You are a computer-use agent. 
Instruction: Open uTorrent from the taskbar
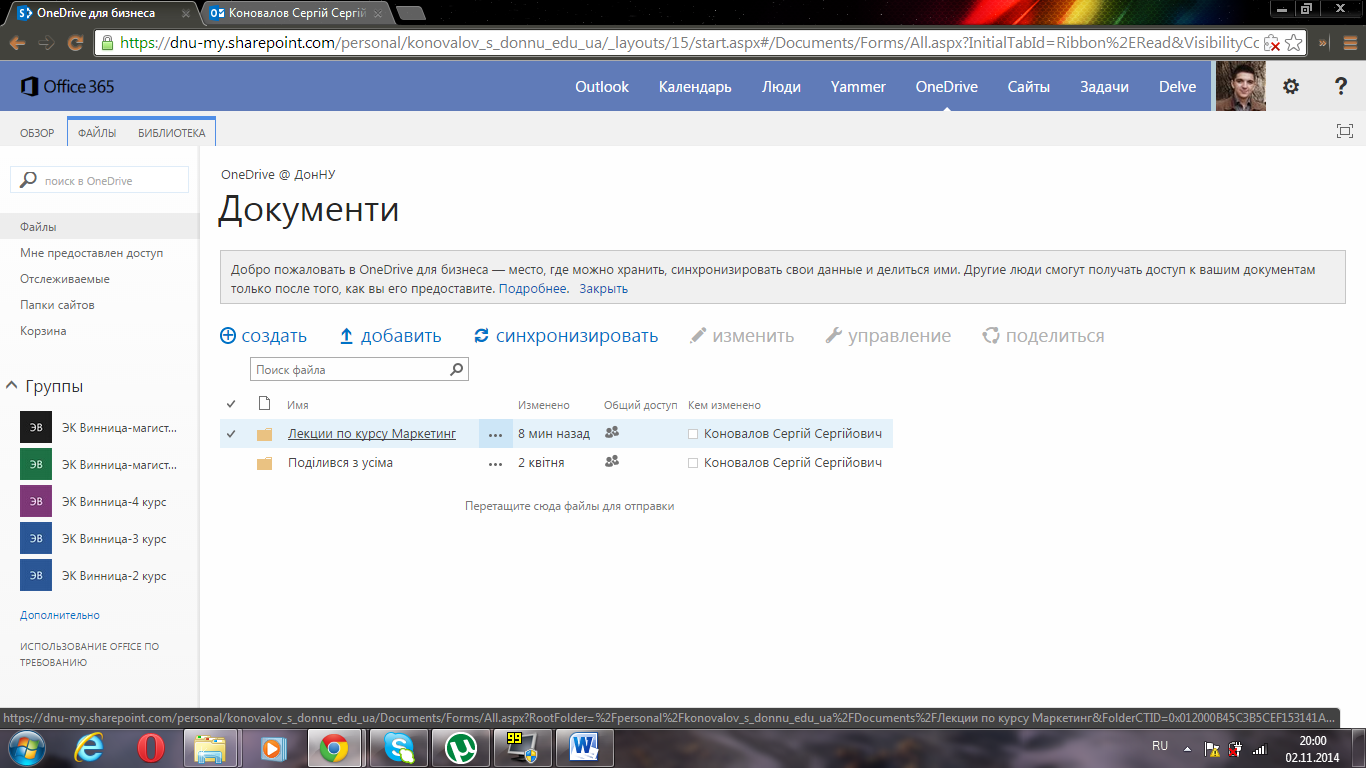tap(460, 748)
